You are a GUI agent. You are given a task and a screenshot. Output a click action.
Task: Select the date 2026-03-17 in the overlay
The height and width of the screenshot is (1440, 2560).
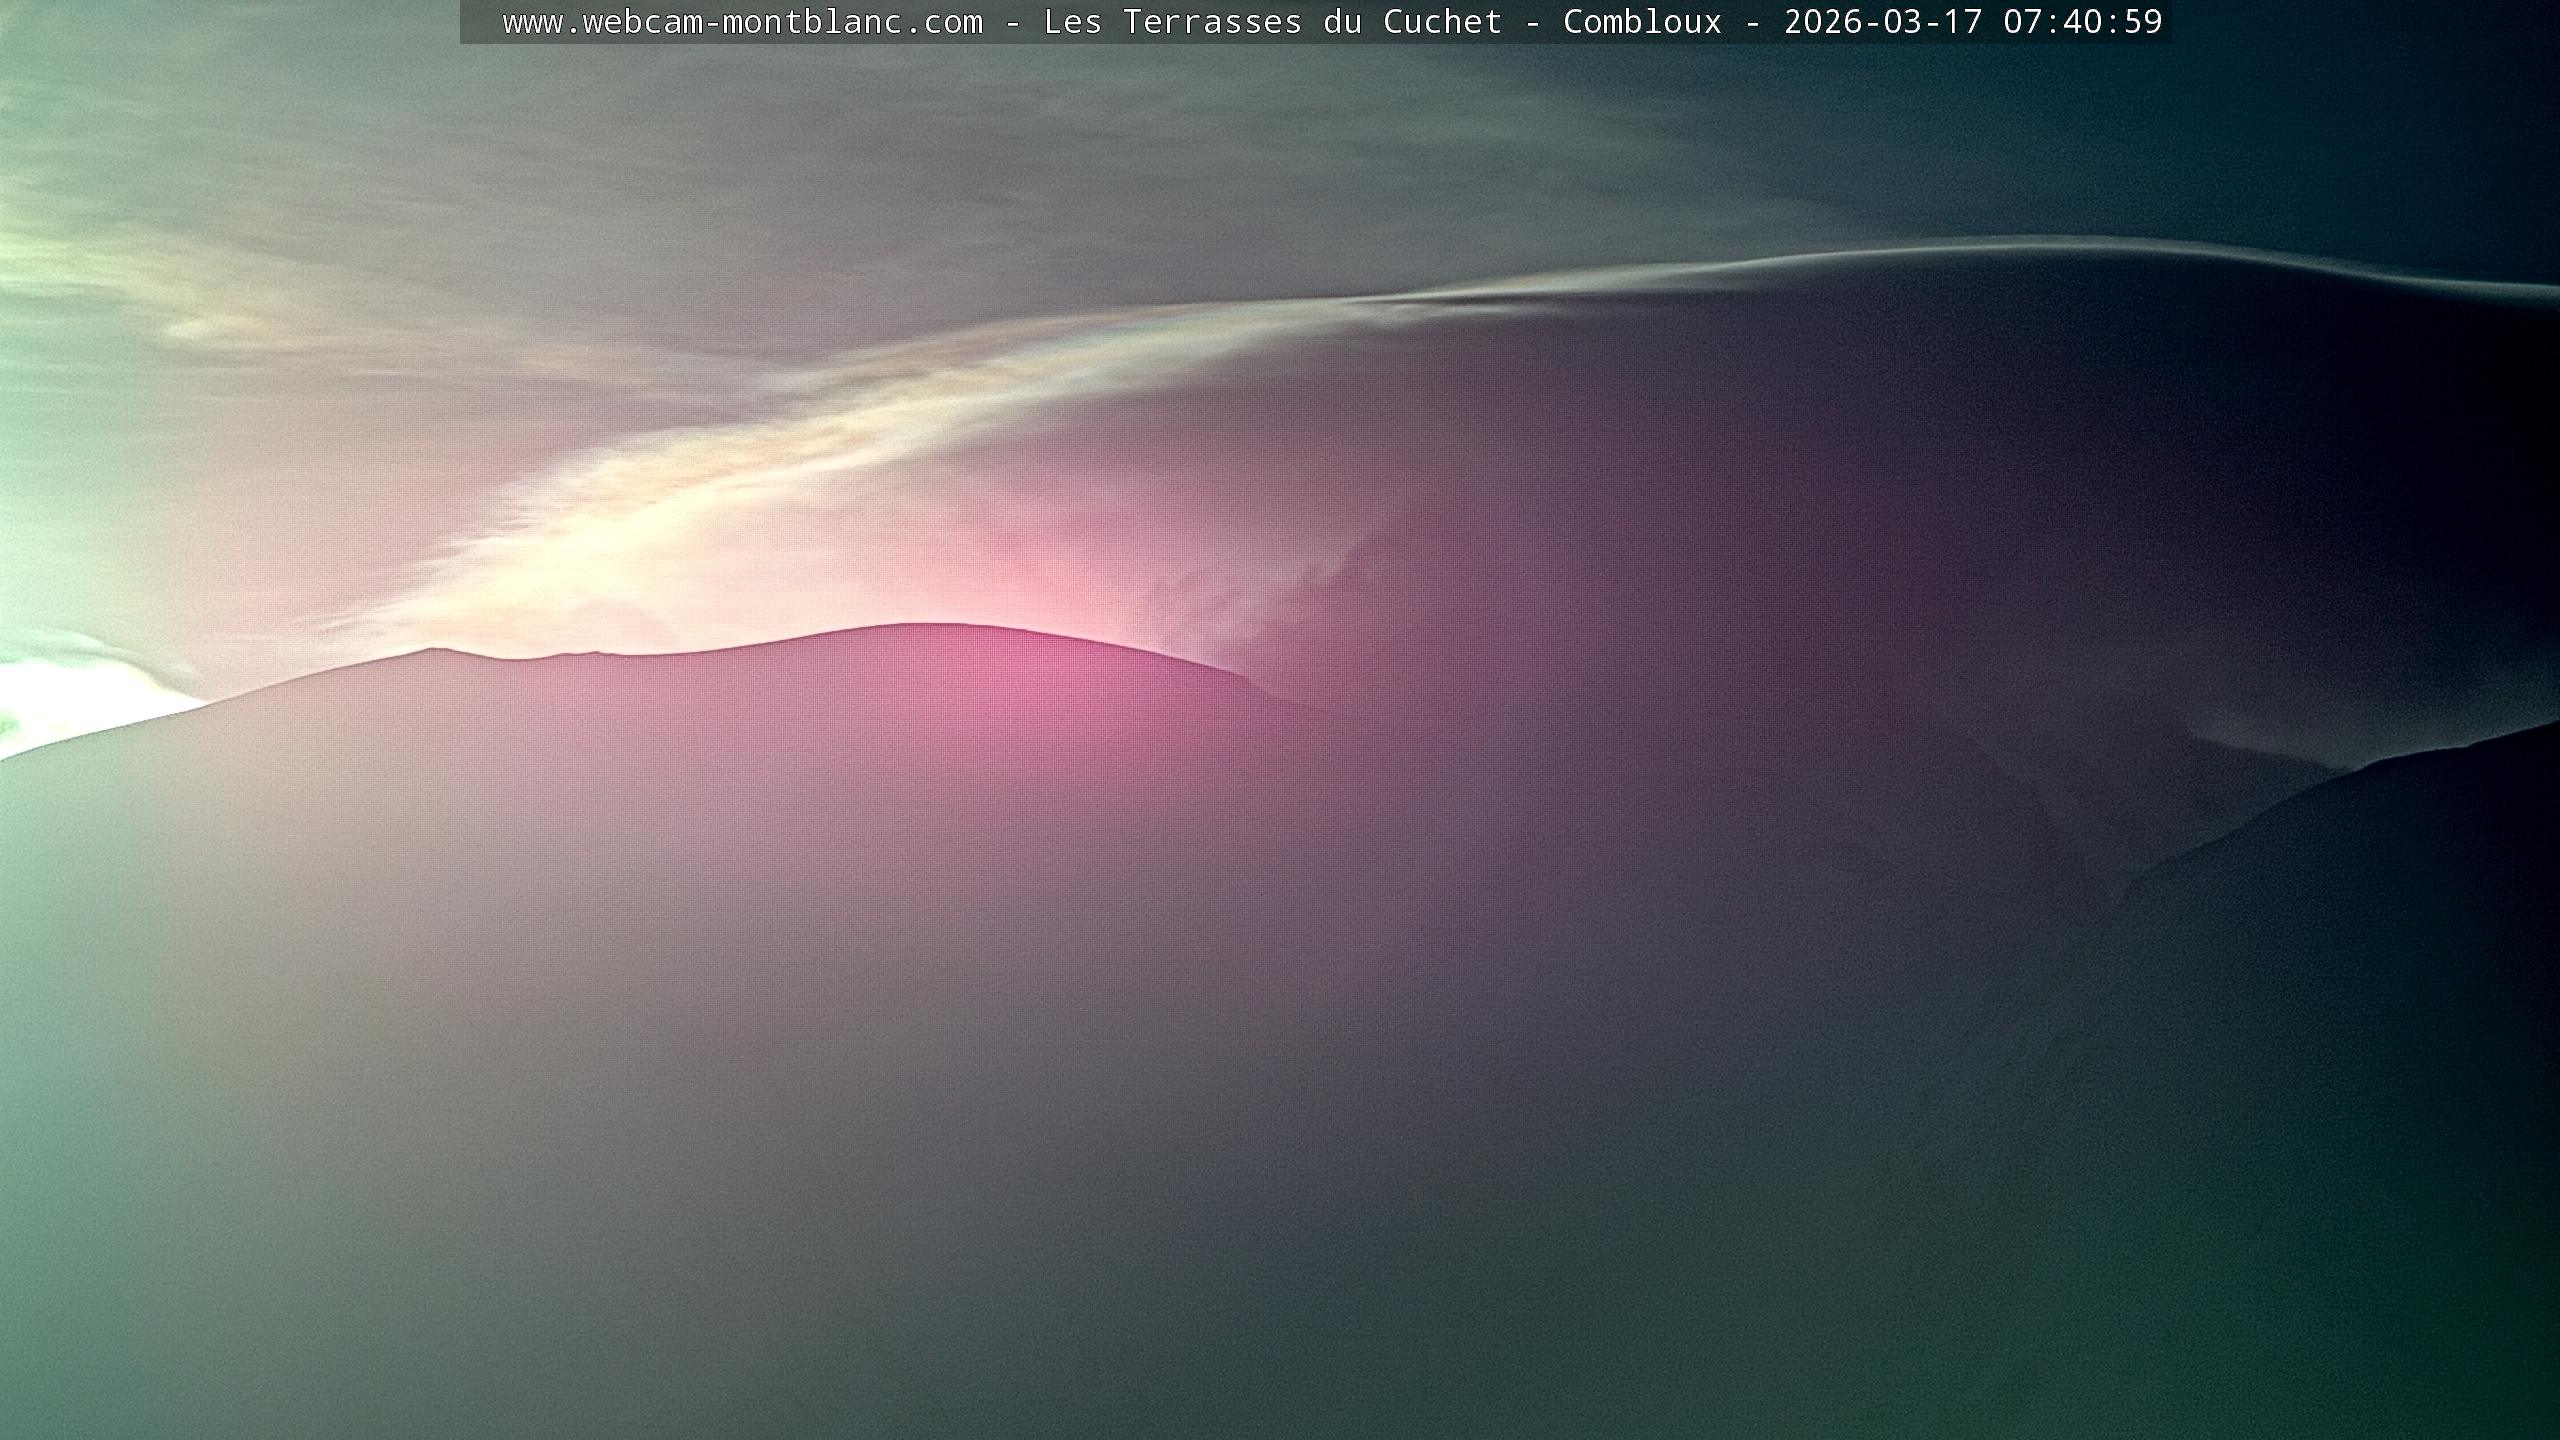(1882, 22)
